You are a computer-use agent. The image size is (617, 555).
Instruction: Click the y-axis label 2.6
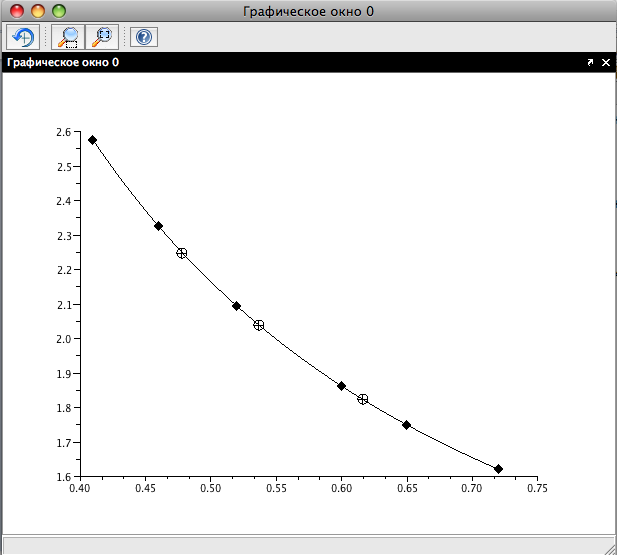(64, 132)
